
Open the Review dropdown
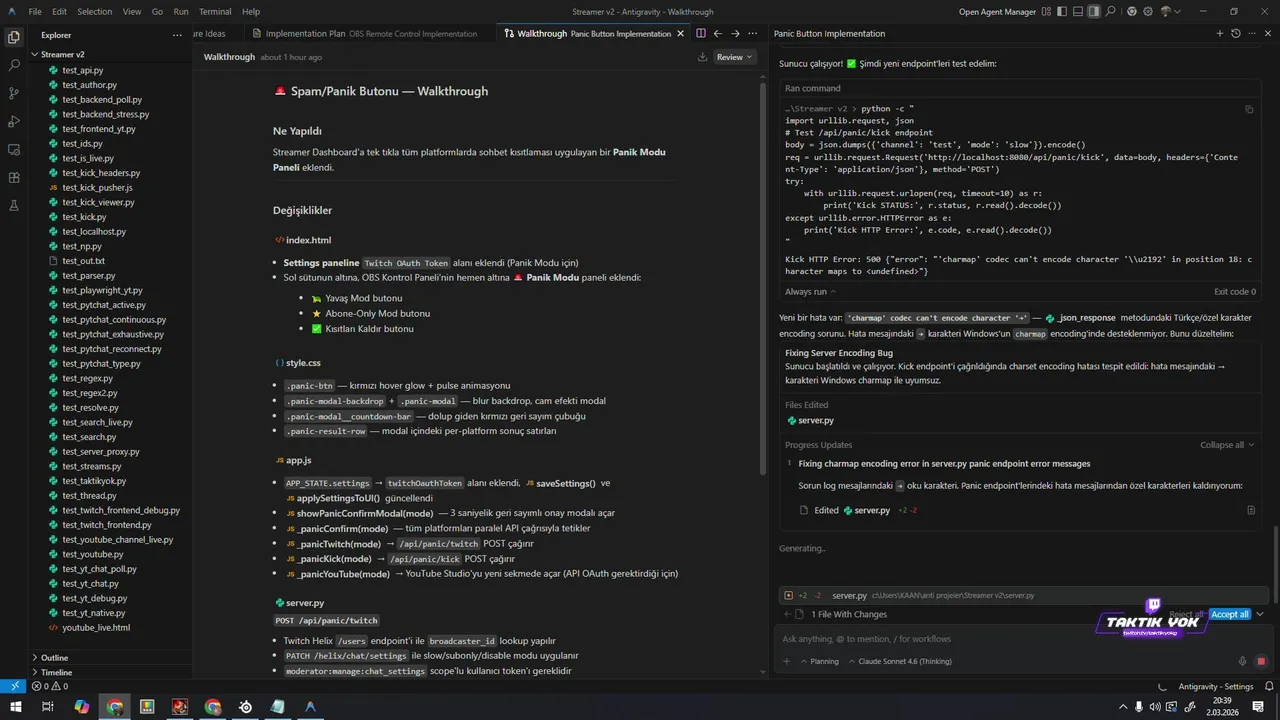coord(735,57)
